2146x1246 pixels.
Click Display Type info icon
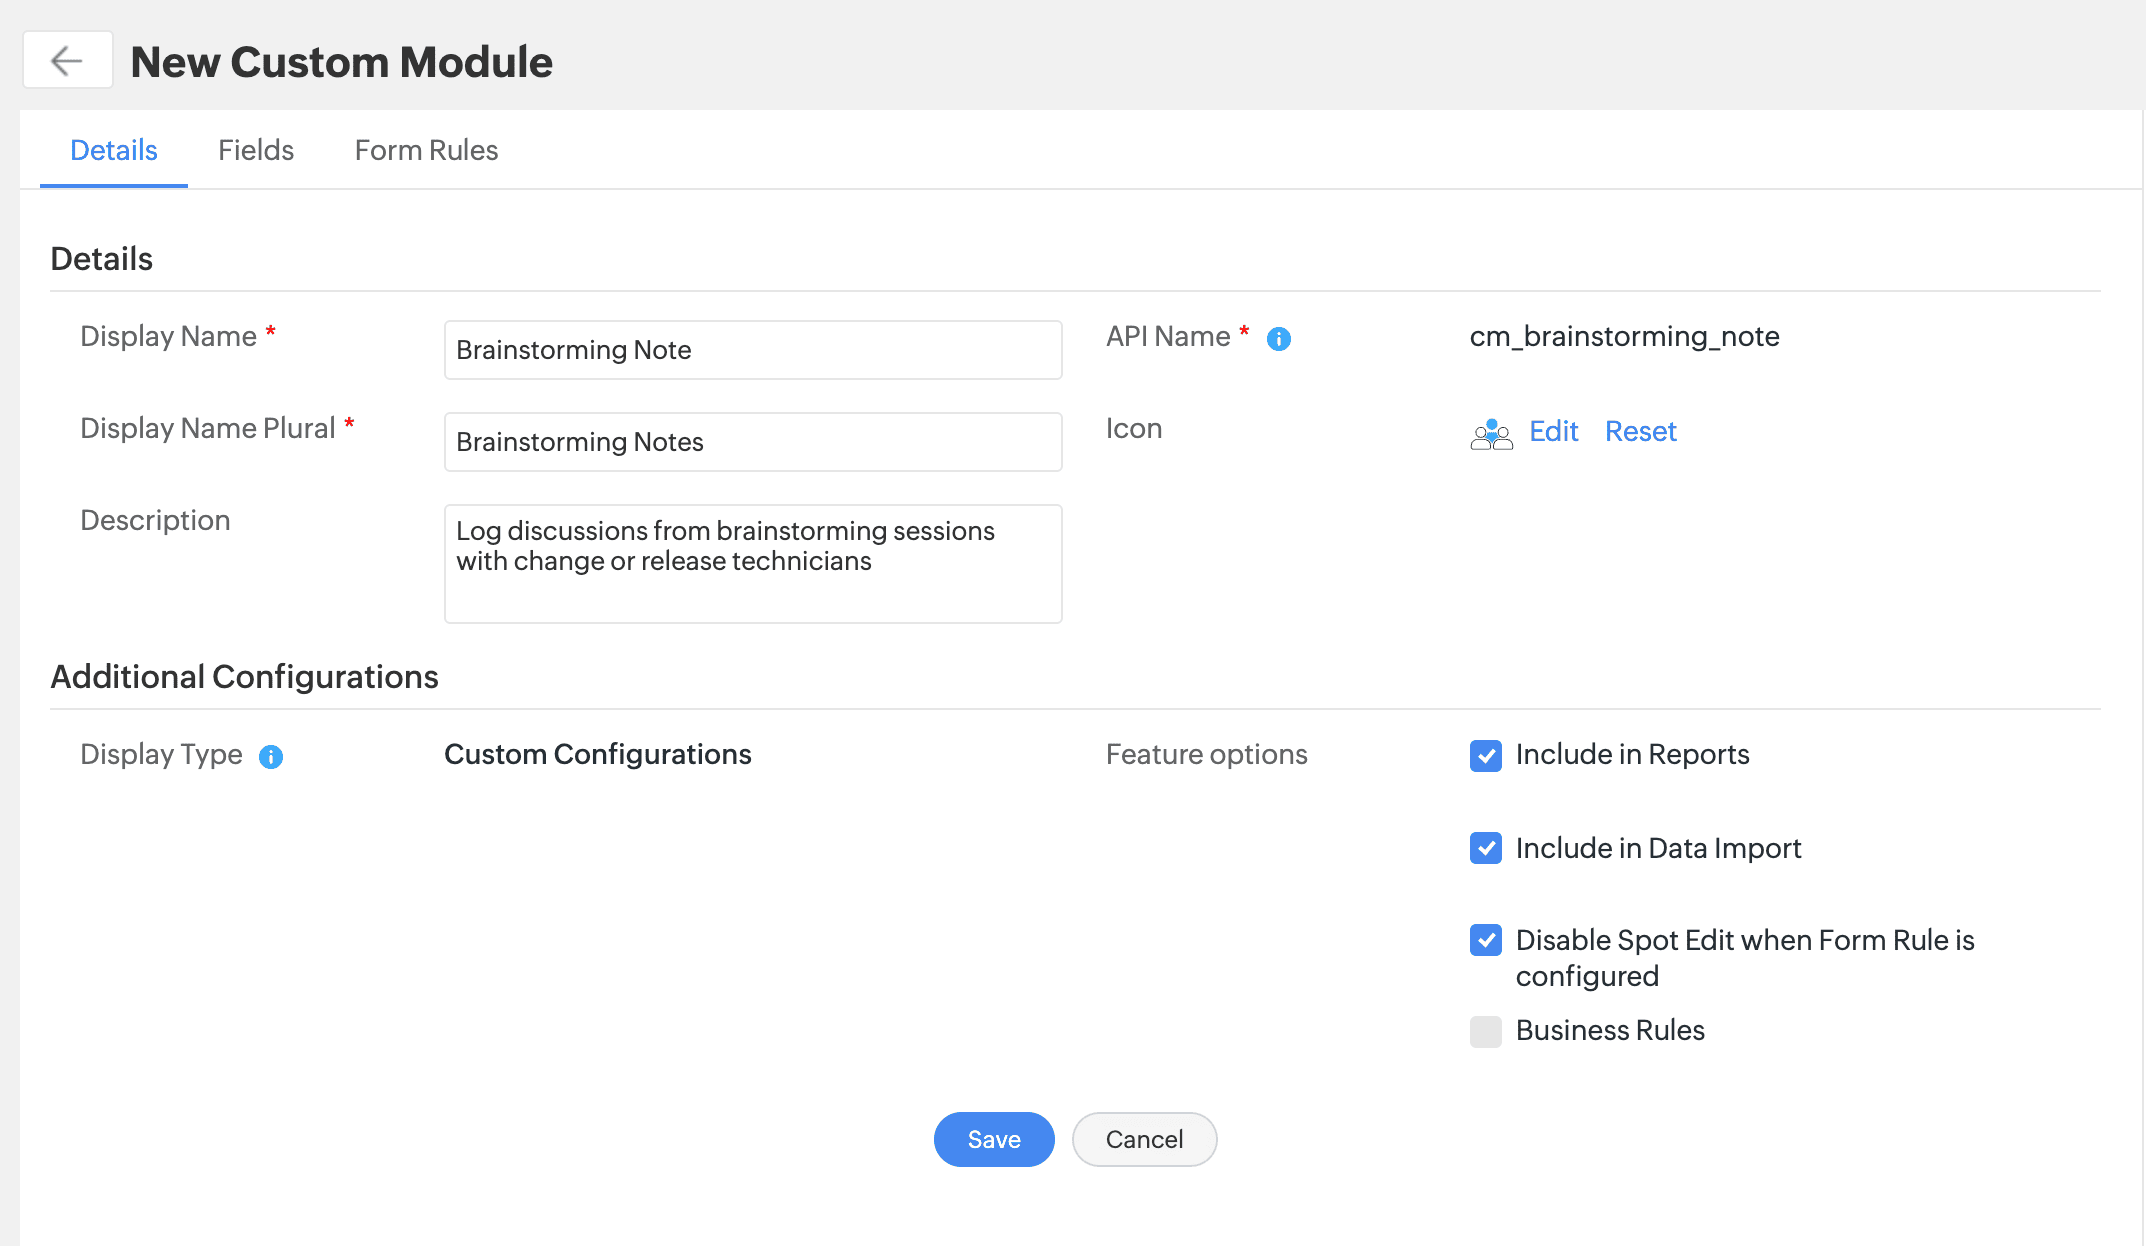tap(271, 757)
